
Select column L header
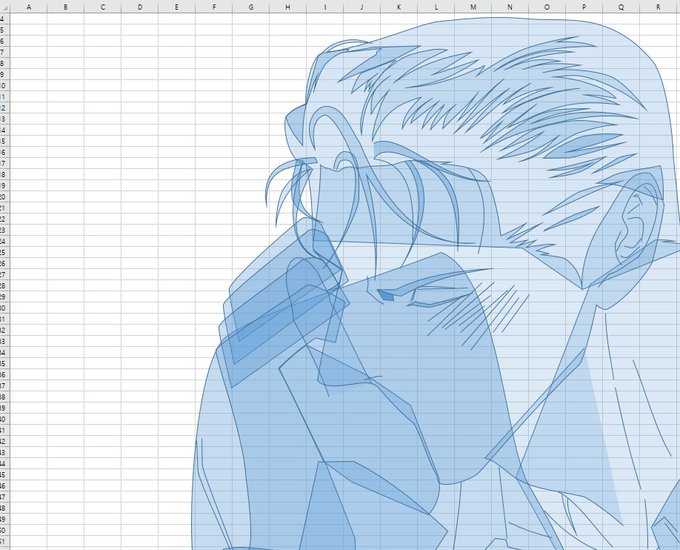pyautogui.click(x=436, y=7)
